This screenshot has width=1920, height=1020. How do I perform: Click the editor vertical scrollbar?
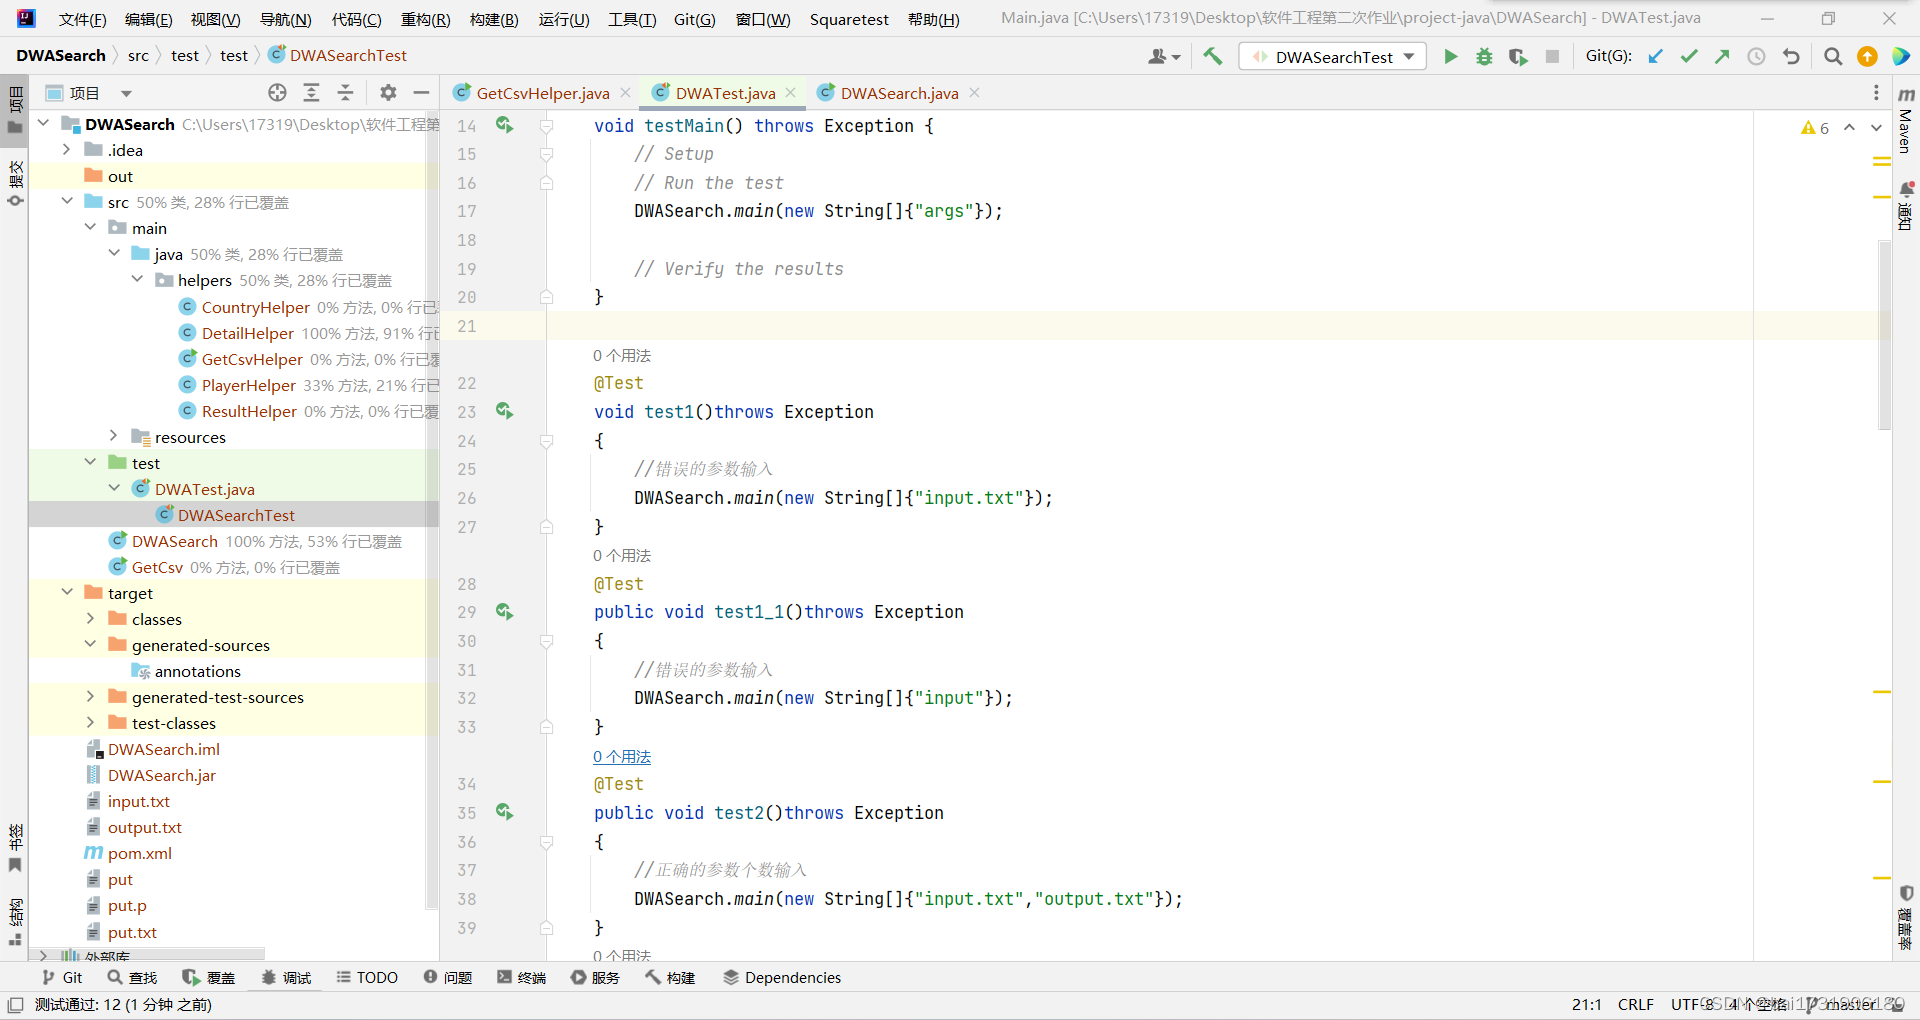click(x=1884, y=335)
